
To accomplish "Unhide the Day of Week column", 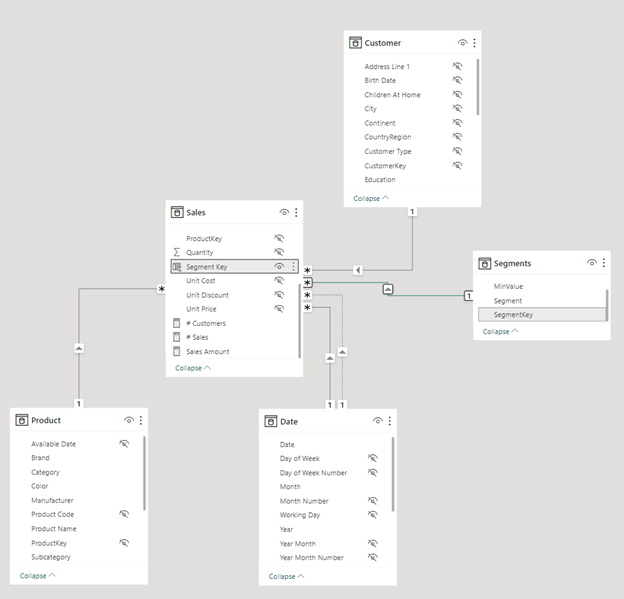I will [372, 458].
